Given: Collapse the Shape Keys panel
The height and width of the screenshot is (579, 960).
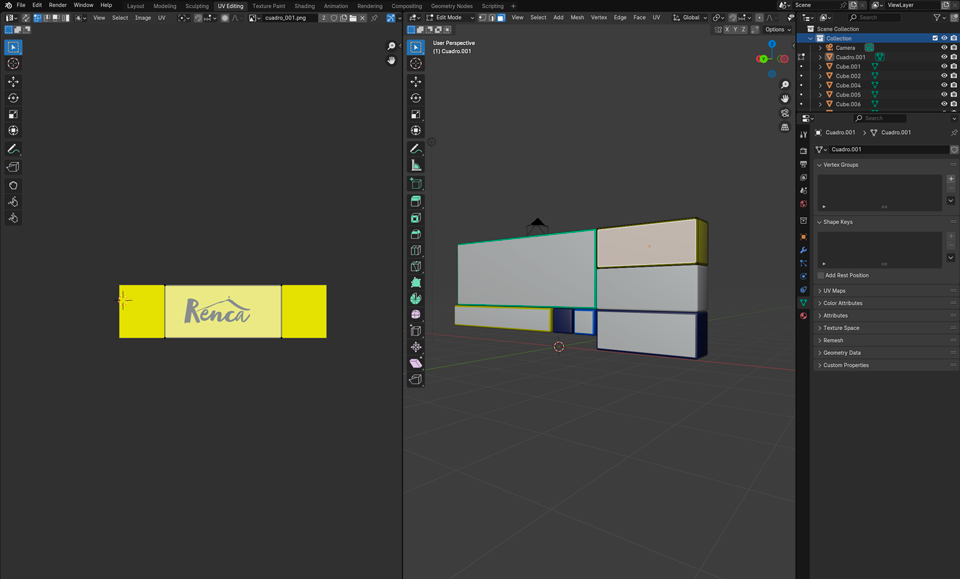Looking at the screenshot, I should (x=837, y=222).
